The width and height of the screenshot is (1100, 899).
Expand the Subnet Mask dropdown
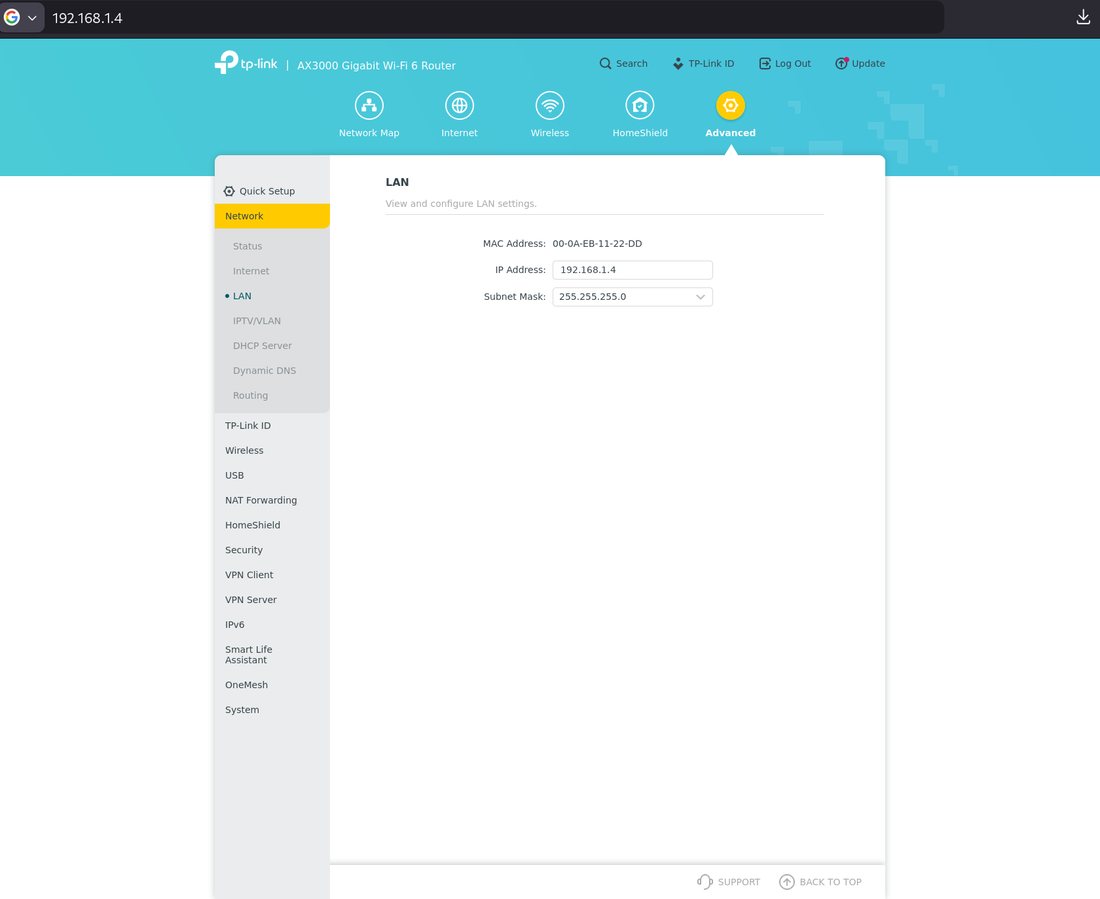633,297
